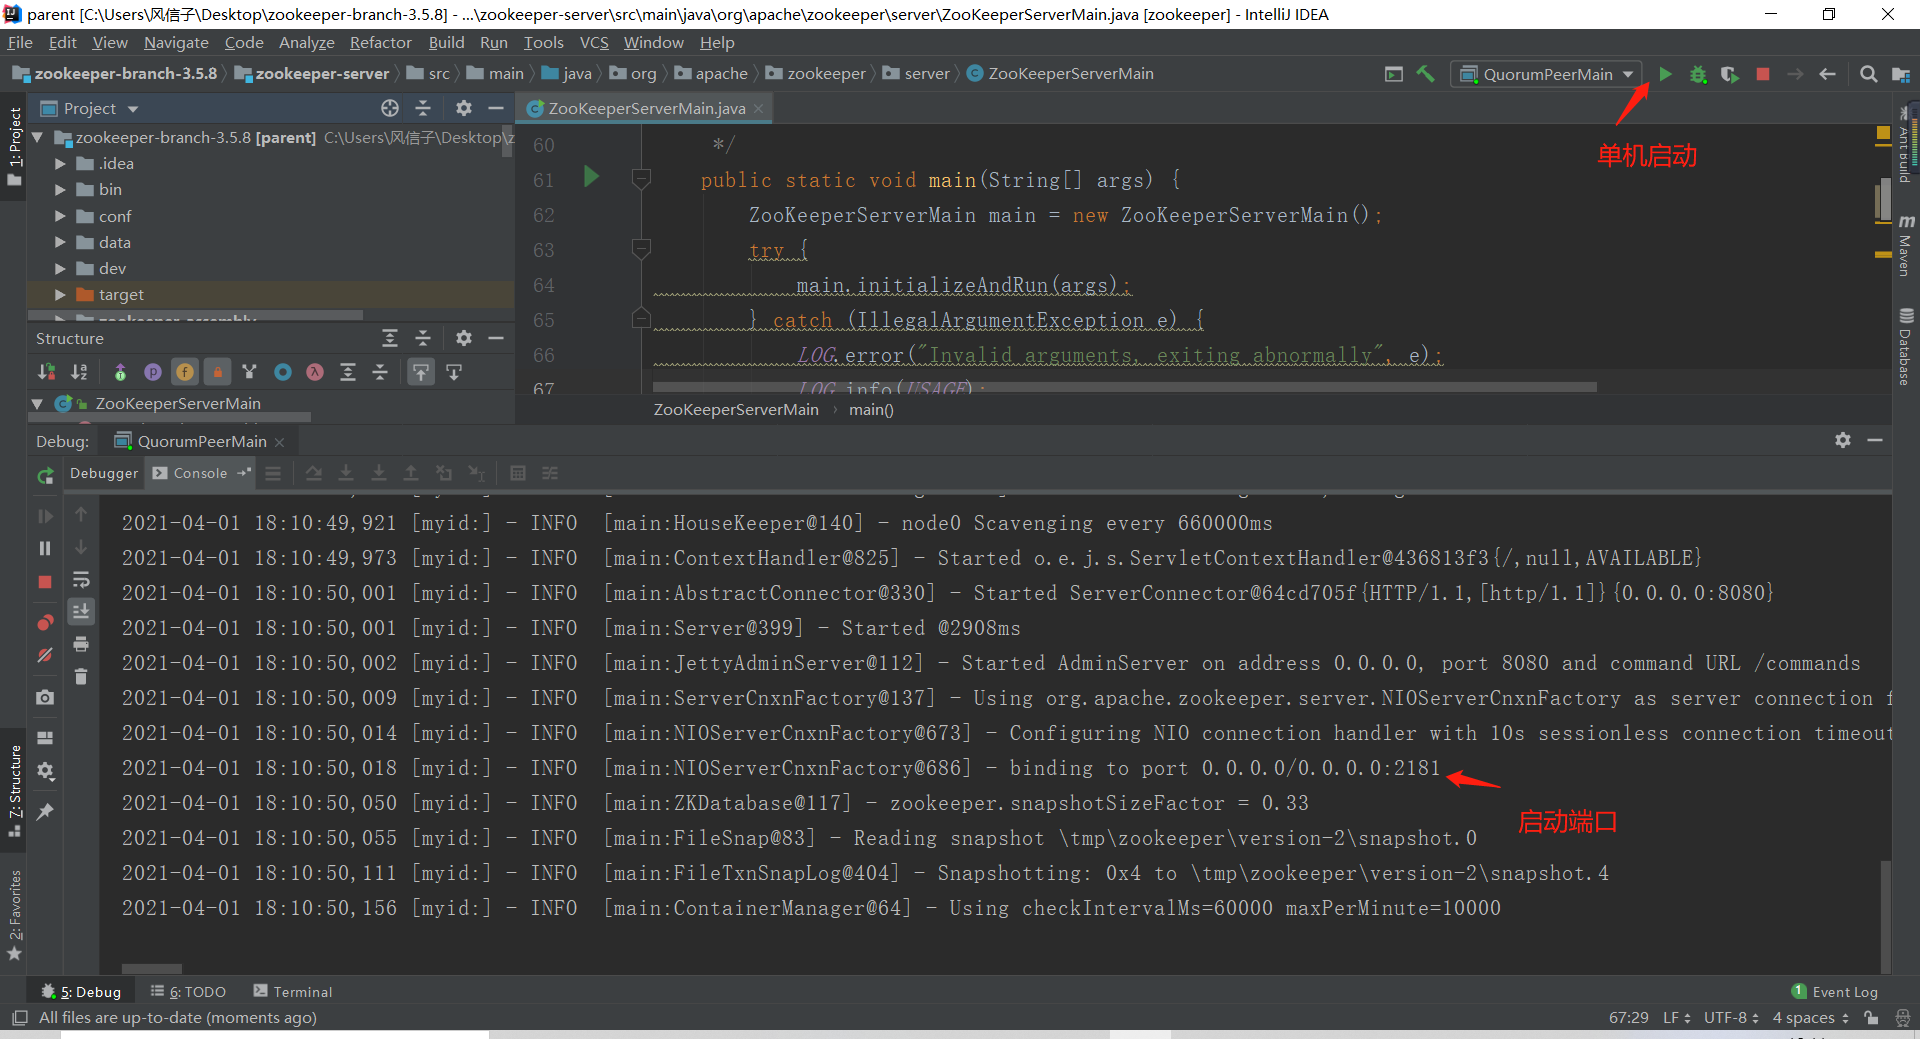Click the run anything icon left of the hammer
The height and width of the screenshot is (1039, 1920).
pos(1394,74)
